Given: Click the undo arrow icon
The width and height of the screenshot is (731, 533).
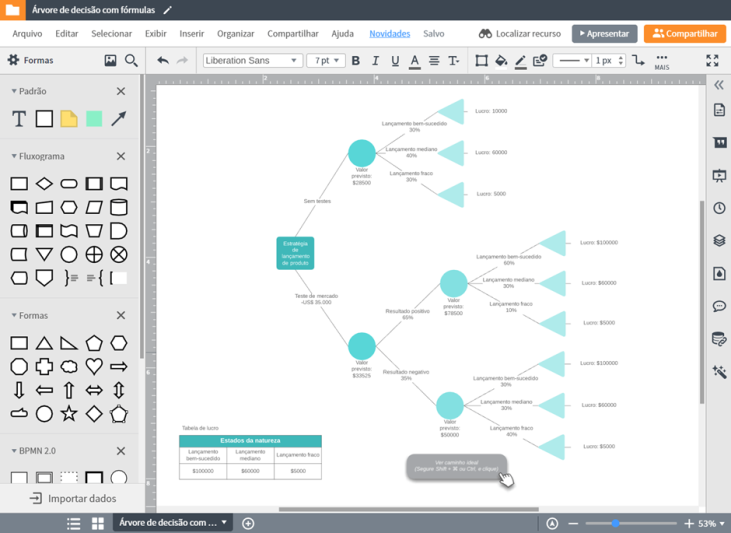Looking at the screenshot, I should point(163,61).
